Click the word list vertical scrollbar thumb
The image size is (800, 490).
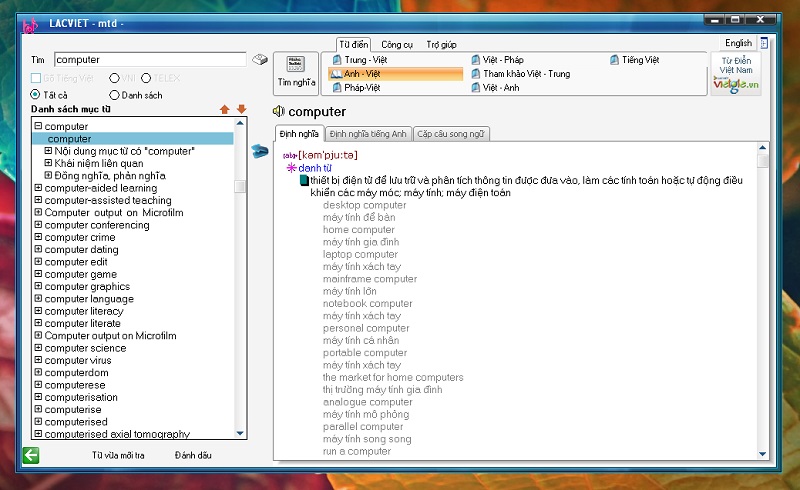pyautogui.click(x=240, y=186)
